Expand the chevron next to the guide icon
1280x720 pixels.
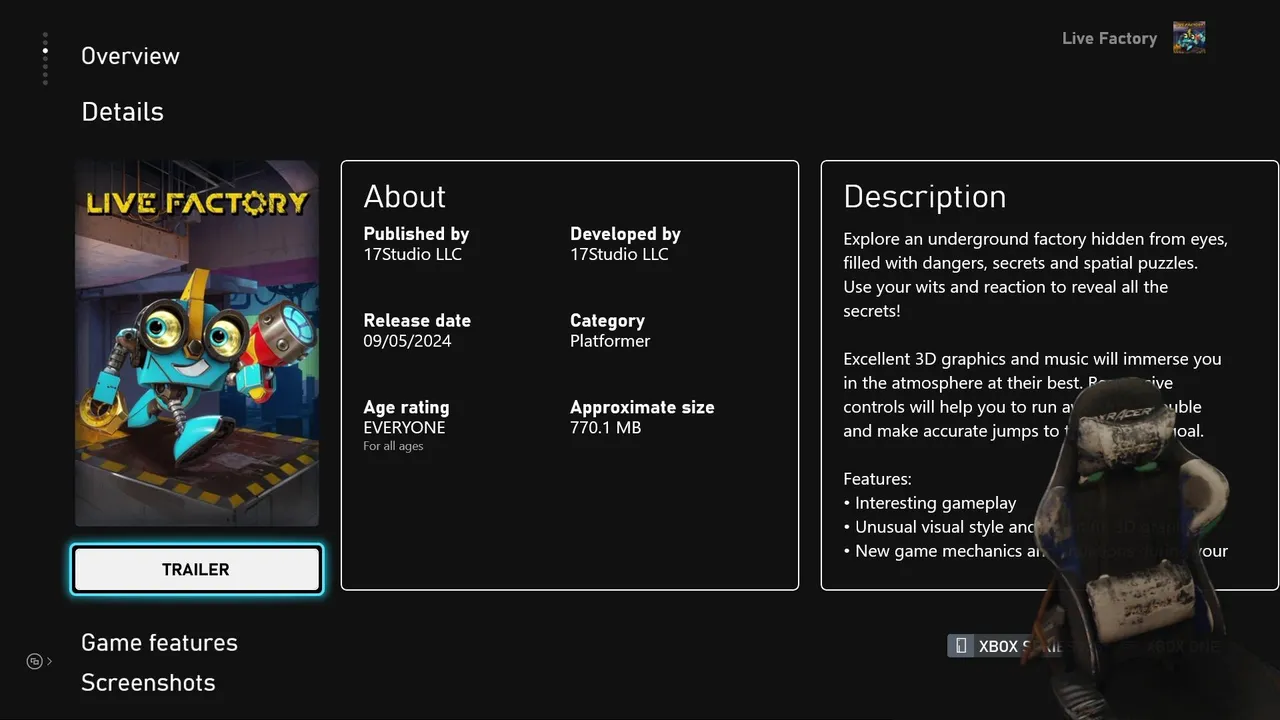[x=50, y=661]
